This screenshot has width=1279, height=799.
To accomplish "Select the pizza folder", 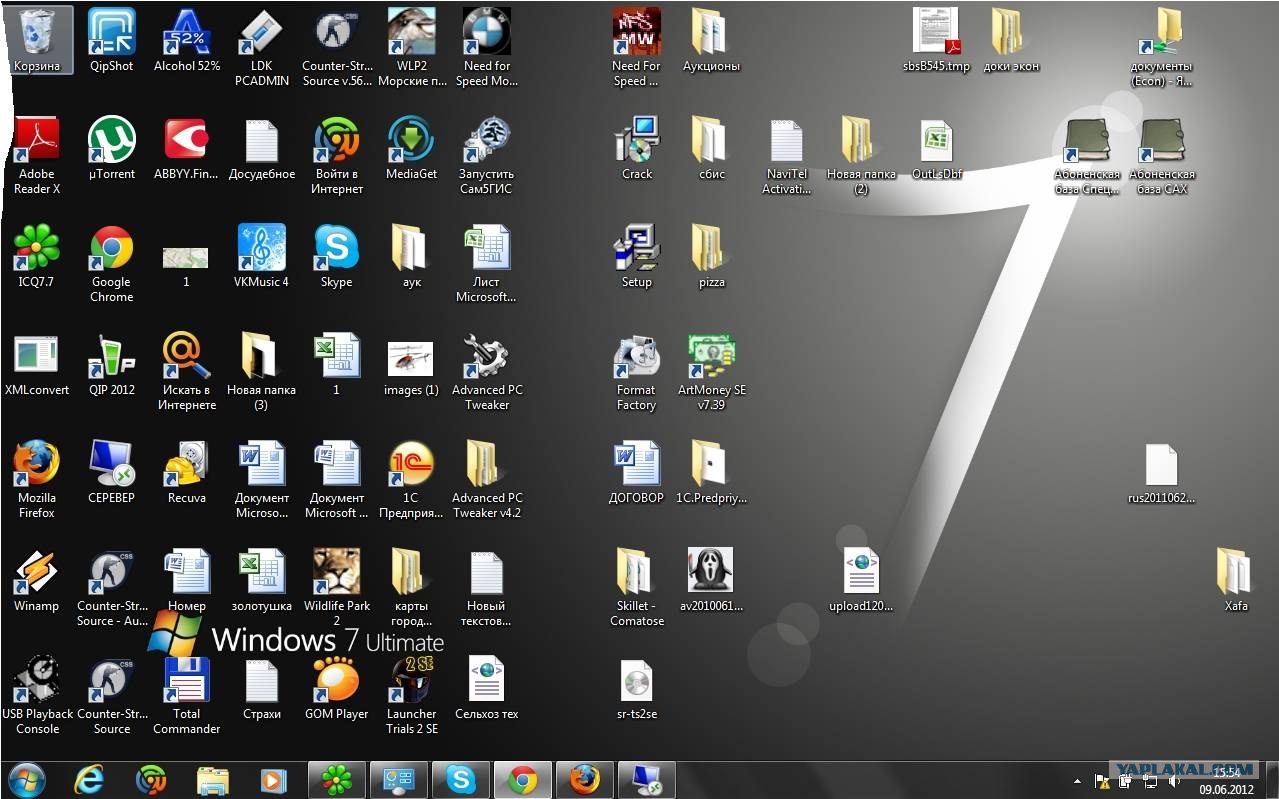I will 712,256.
